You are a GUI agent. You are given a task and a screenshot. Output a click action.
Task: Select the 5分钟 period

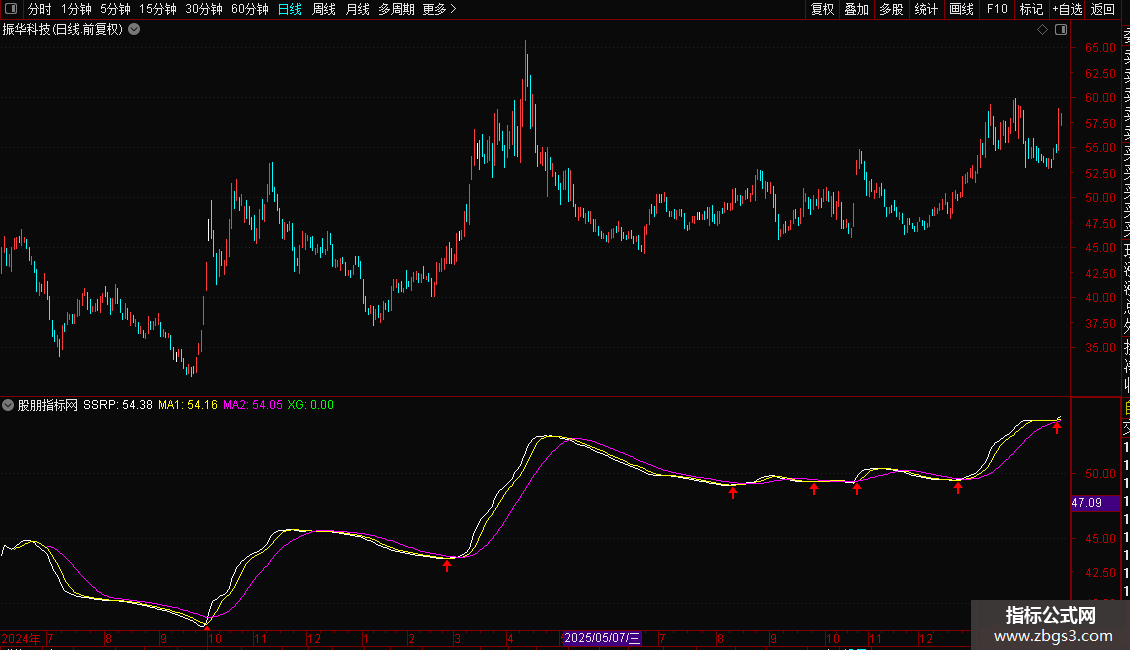115,9
